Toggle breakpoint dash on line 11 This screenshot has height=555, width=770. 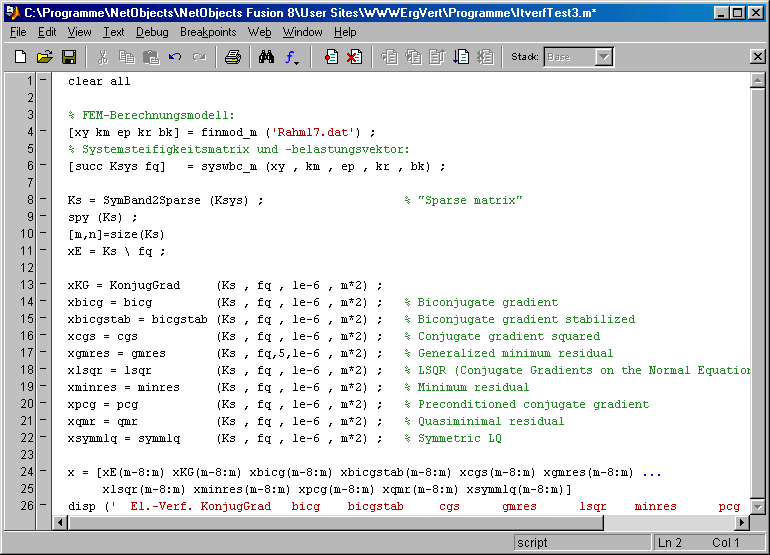[x=43, y=250]
